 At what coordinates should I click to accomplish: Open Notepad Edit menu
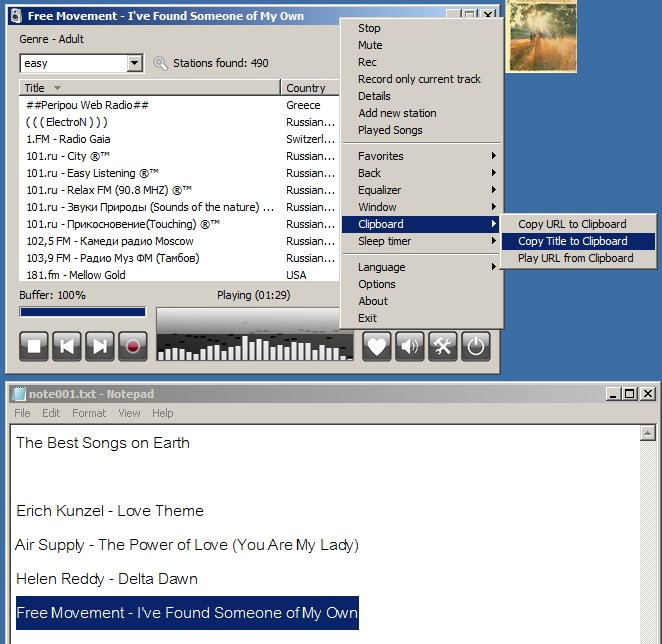[51, 413]
